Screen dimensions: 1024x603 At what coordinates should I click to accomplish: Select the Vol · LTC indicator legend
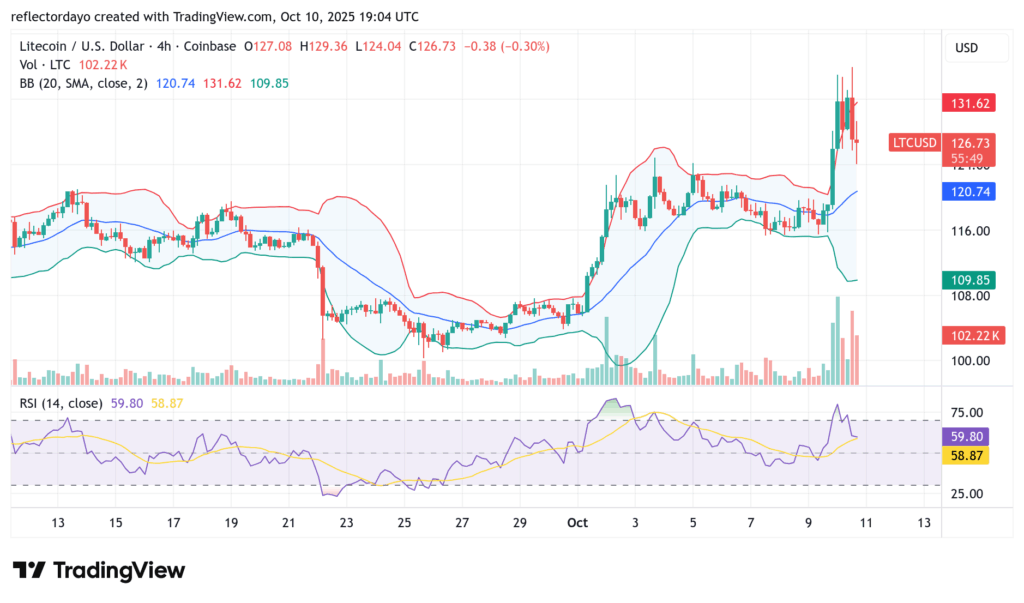(x=44, y=65)
